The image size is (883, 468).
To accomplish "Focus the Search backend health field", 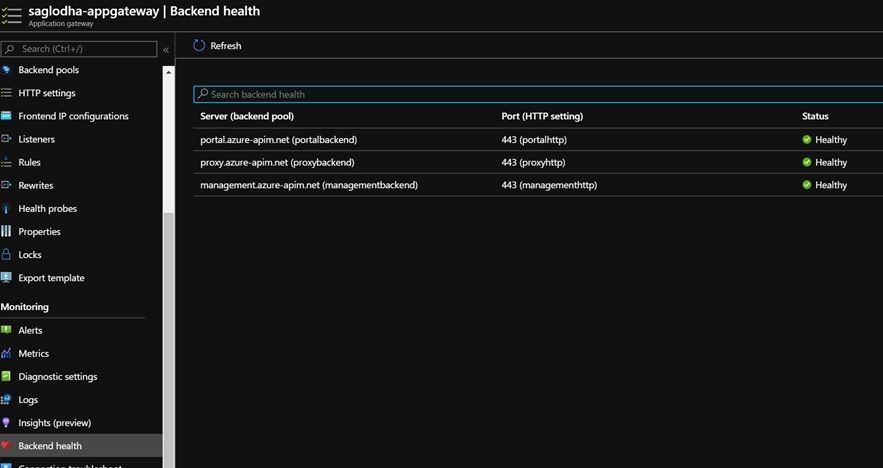I will [538, 94].
